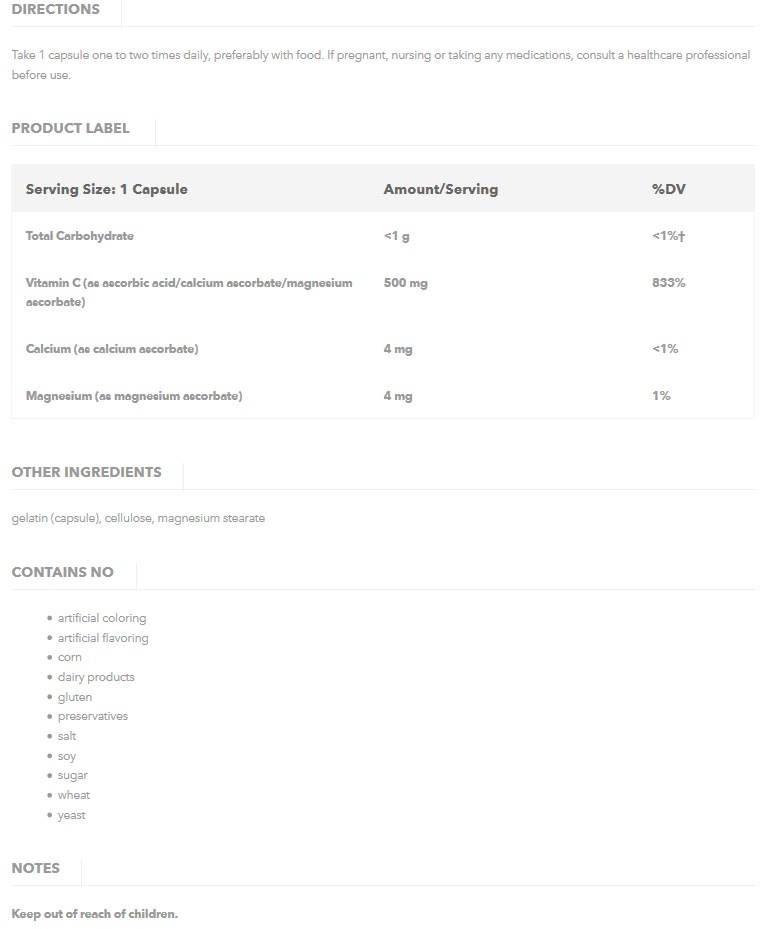The width and height of the screenshot is (765, 929).
Task: Click the gluten list item
Action: click(75, 697)
